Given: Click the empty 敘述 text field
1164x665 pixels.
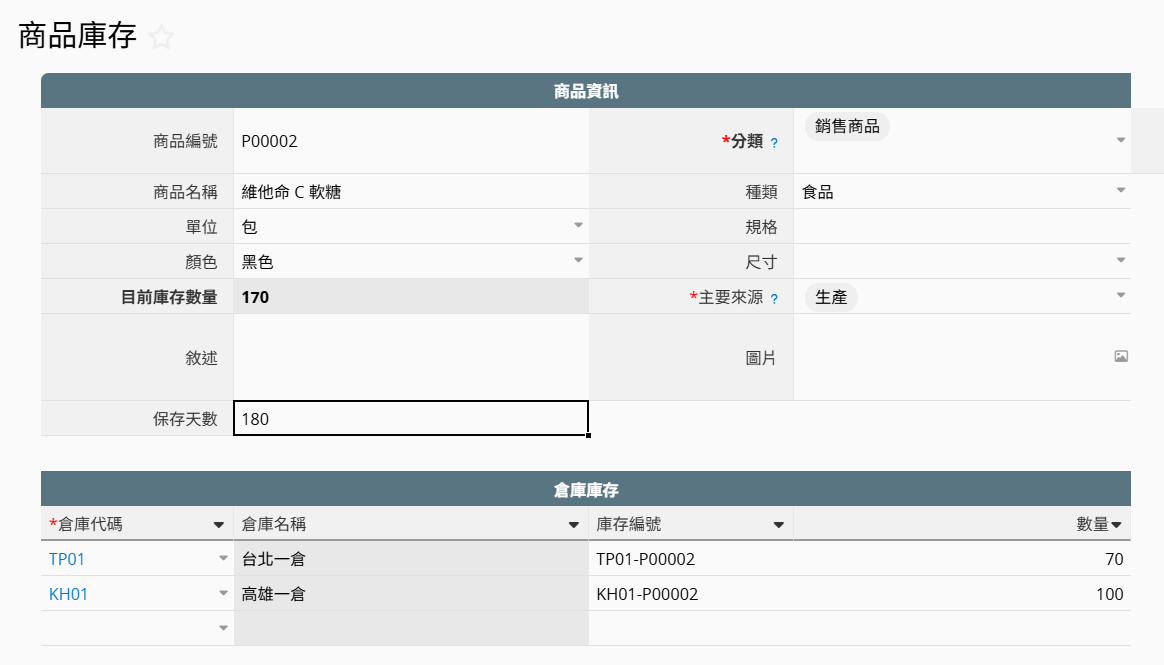Looking at the screenshot, I should click(x=410, y=357).
